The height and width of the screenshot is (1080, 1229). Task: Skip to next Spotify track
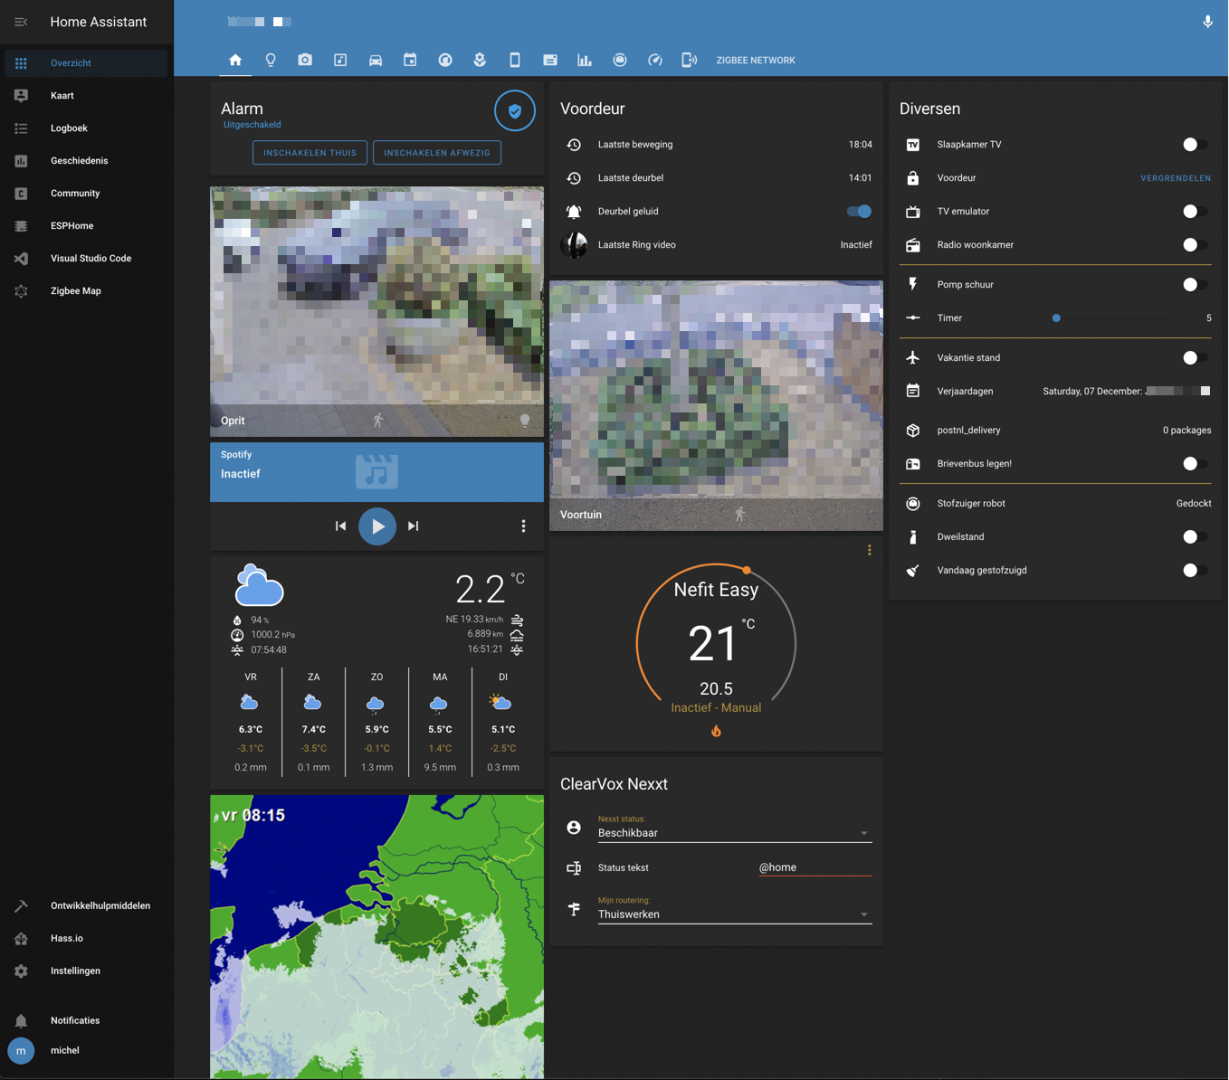[413, 526]
